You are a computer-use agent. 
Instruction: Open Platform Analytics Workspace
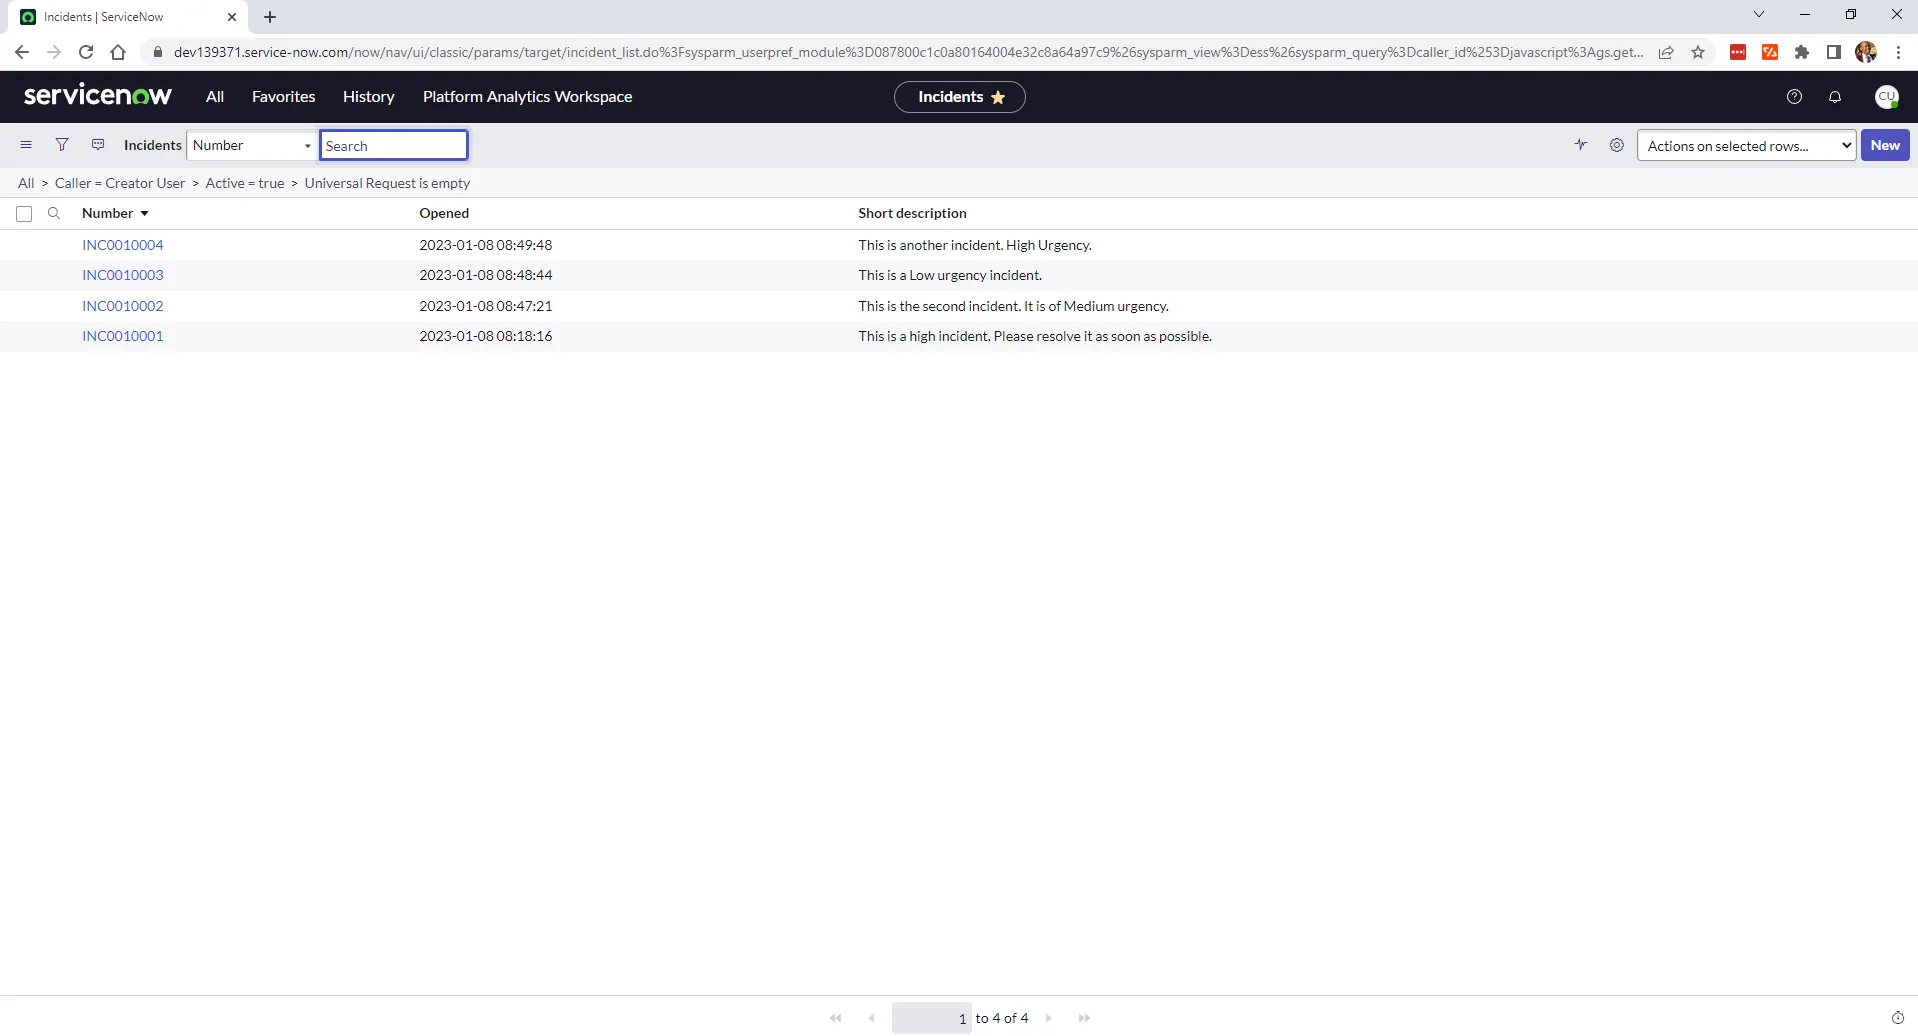pos(527,96)
